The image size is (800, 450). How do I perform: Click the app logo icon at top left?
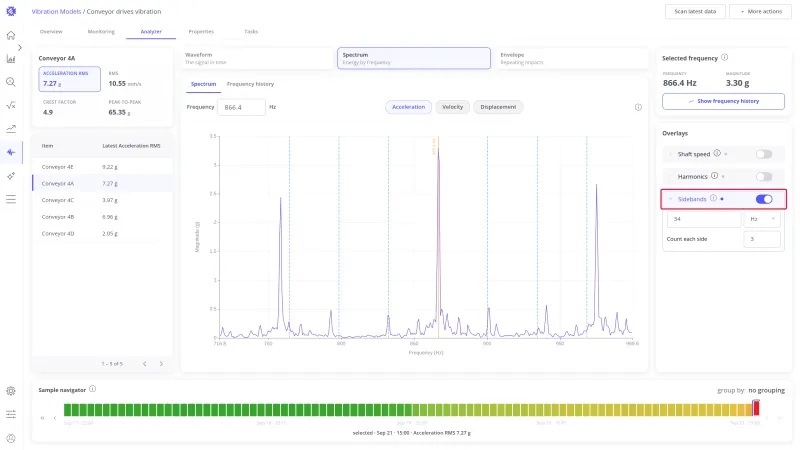11,11
